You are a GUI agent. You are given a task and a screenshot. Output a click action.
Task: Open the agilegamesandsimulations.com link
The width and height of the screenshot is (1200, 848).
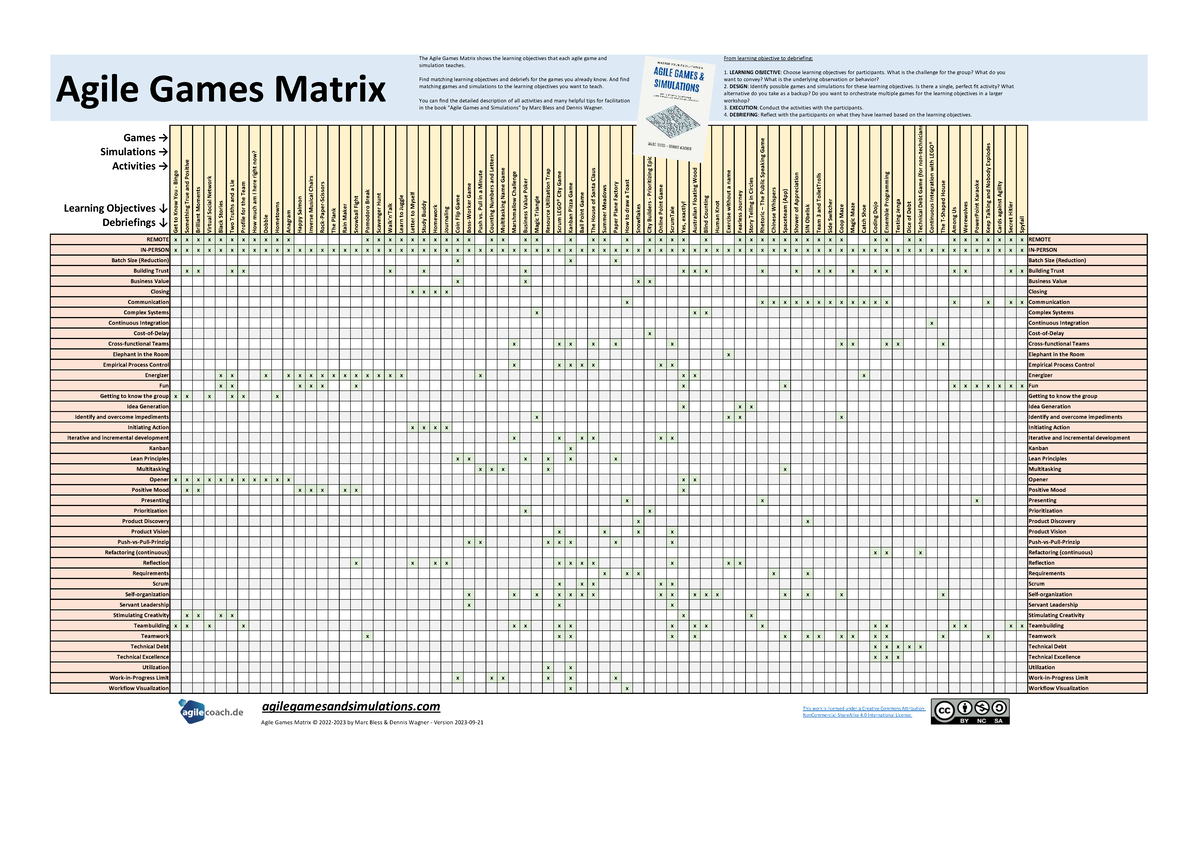pyautogui.click(x=350, y=707)
